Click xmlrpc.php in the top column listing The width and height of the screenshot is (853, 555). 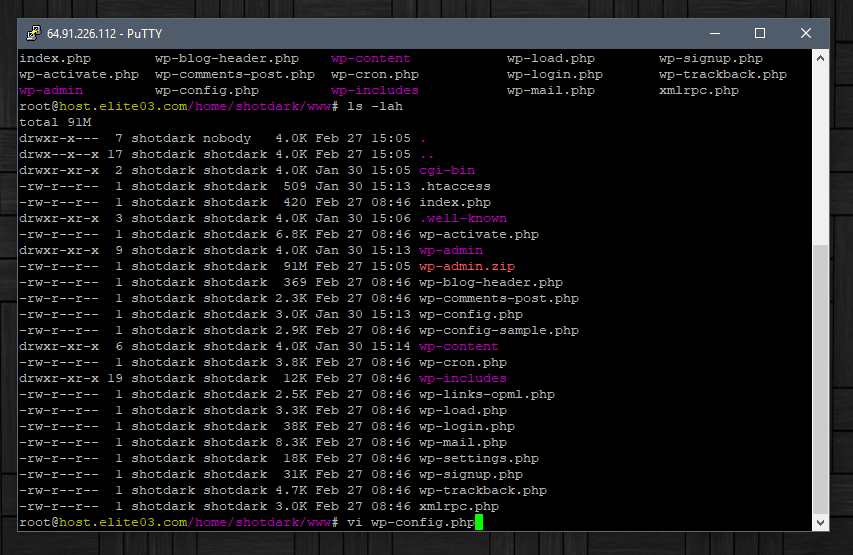tap(699, 90)
